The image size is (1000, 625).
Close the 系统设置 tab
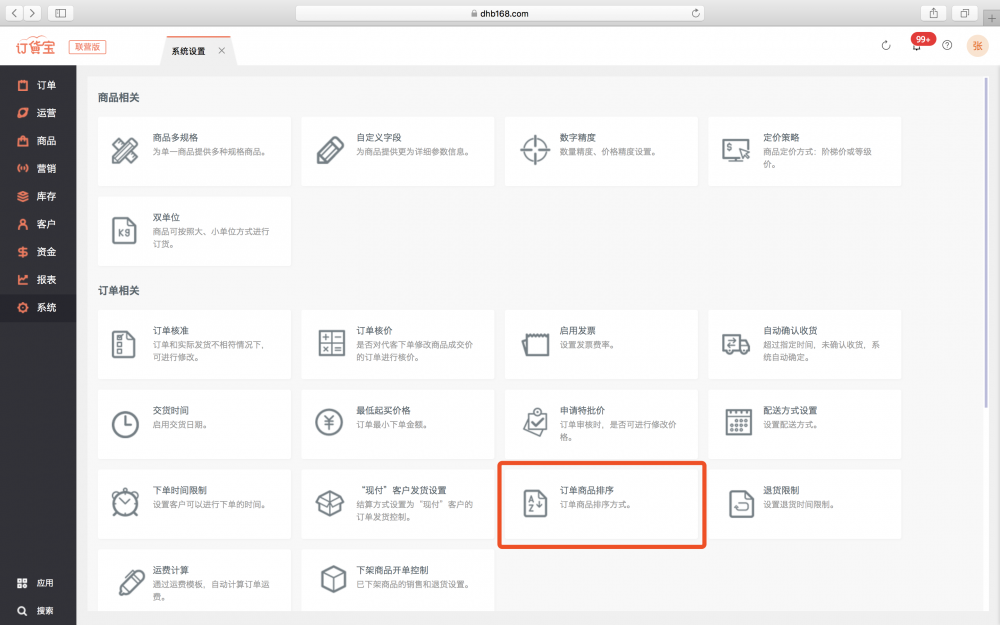pos(222,51)
